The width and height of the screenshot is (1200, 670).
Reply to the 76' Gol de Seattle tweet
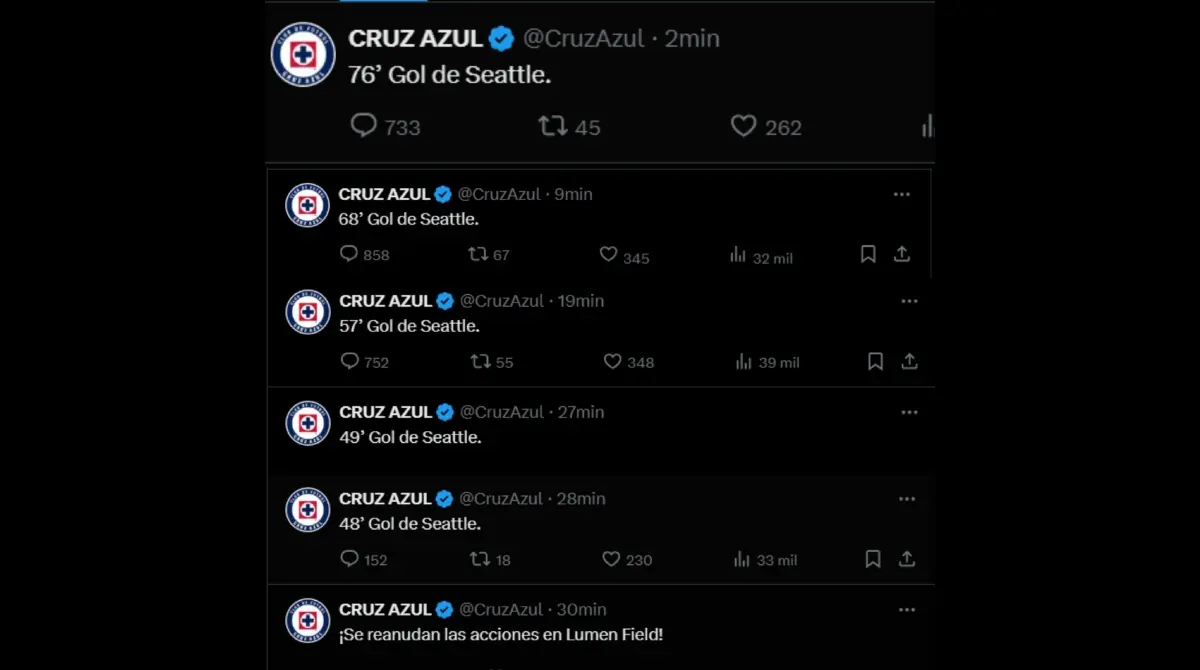pyautogui.click(x=364, y=126)
